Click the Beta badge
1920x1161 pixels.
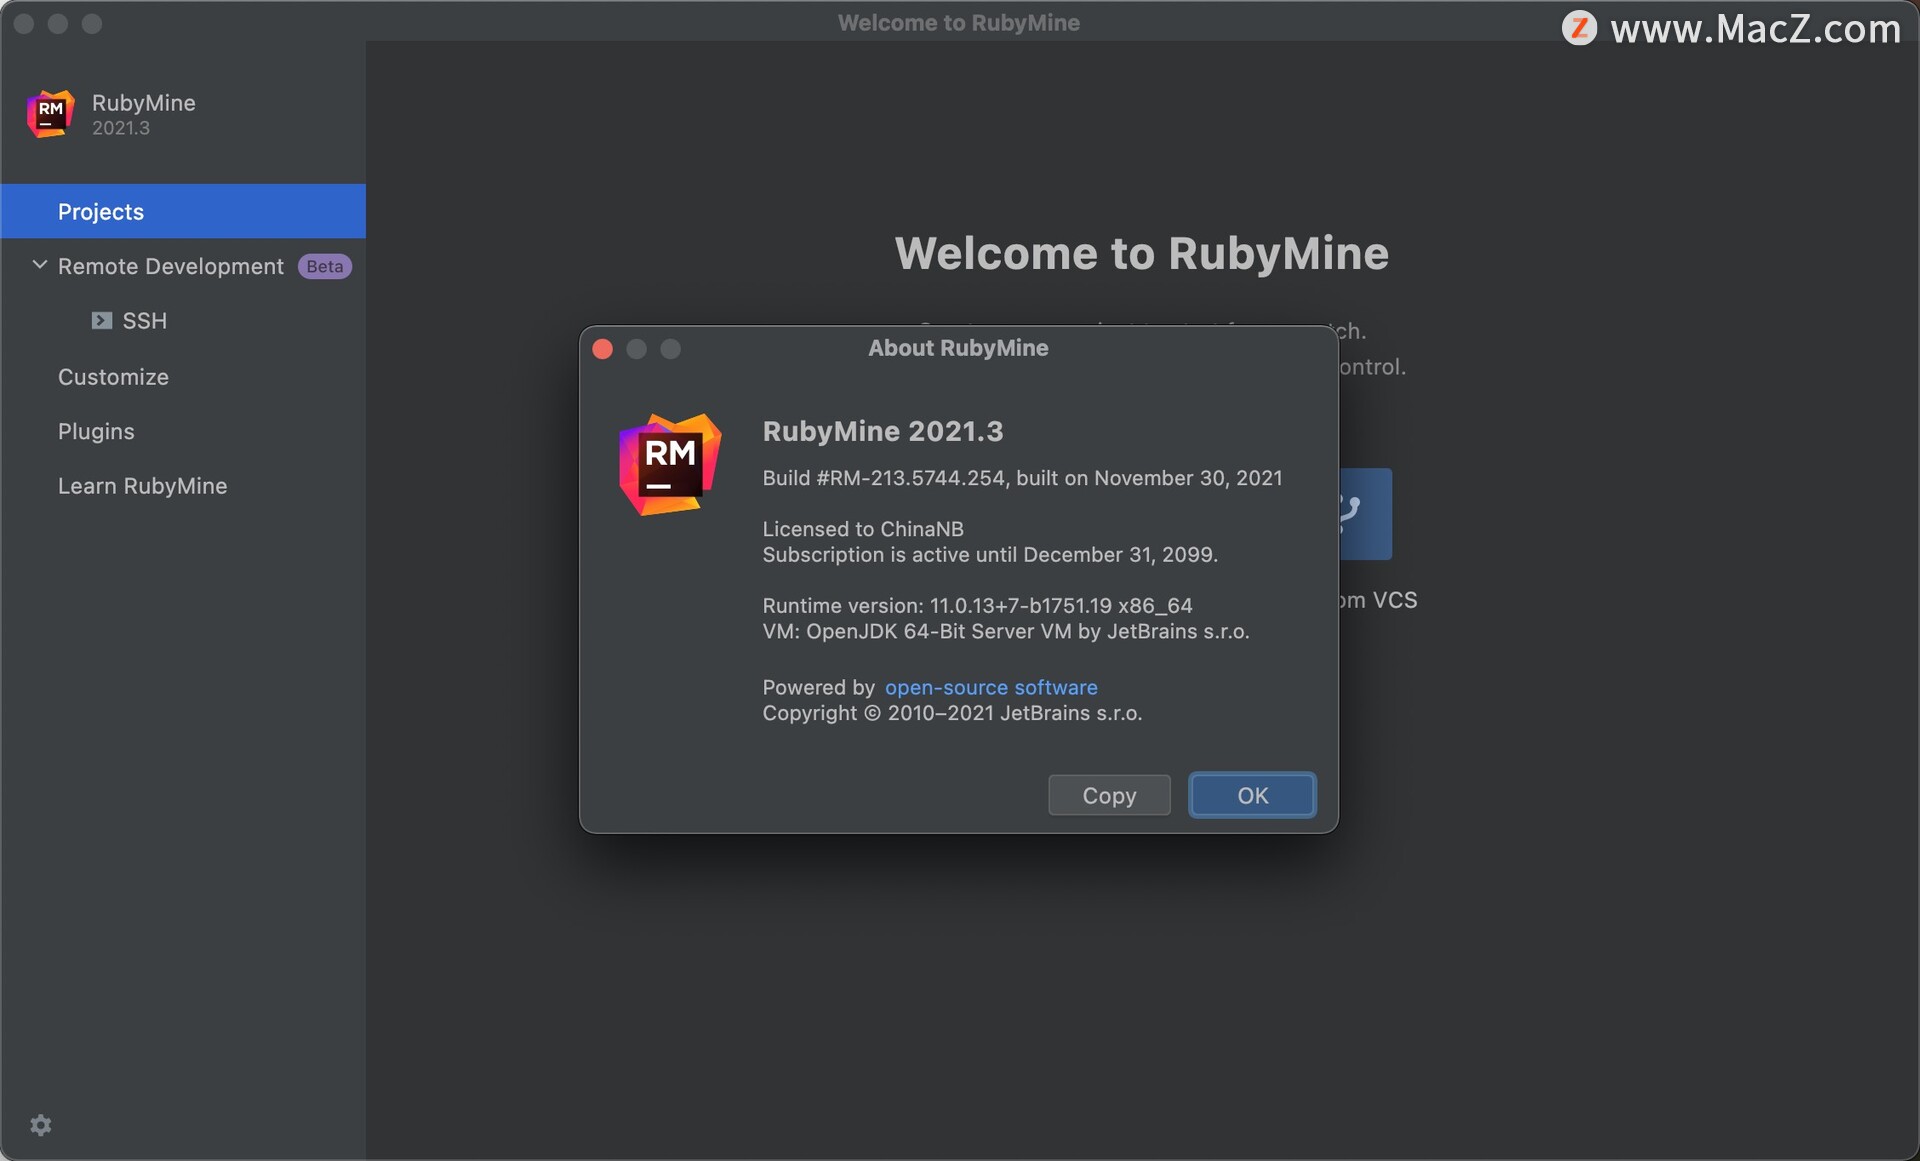(325, 266)
